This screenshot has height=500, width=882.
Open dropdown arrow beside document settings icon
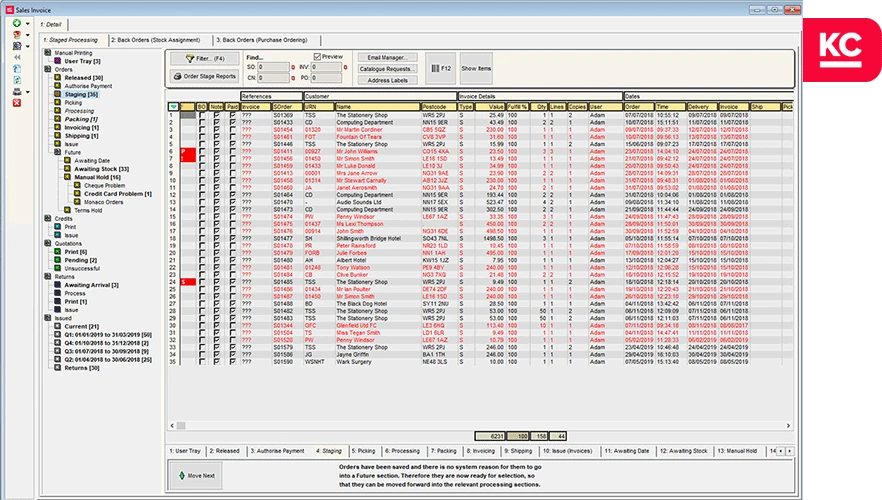[28, 46]
